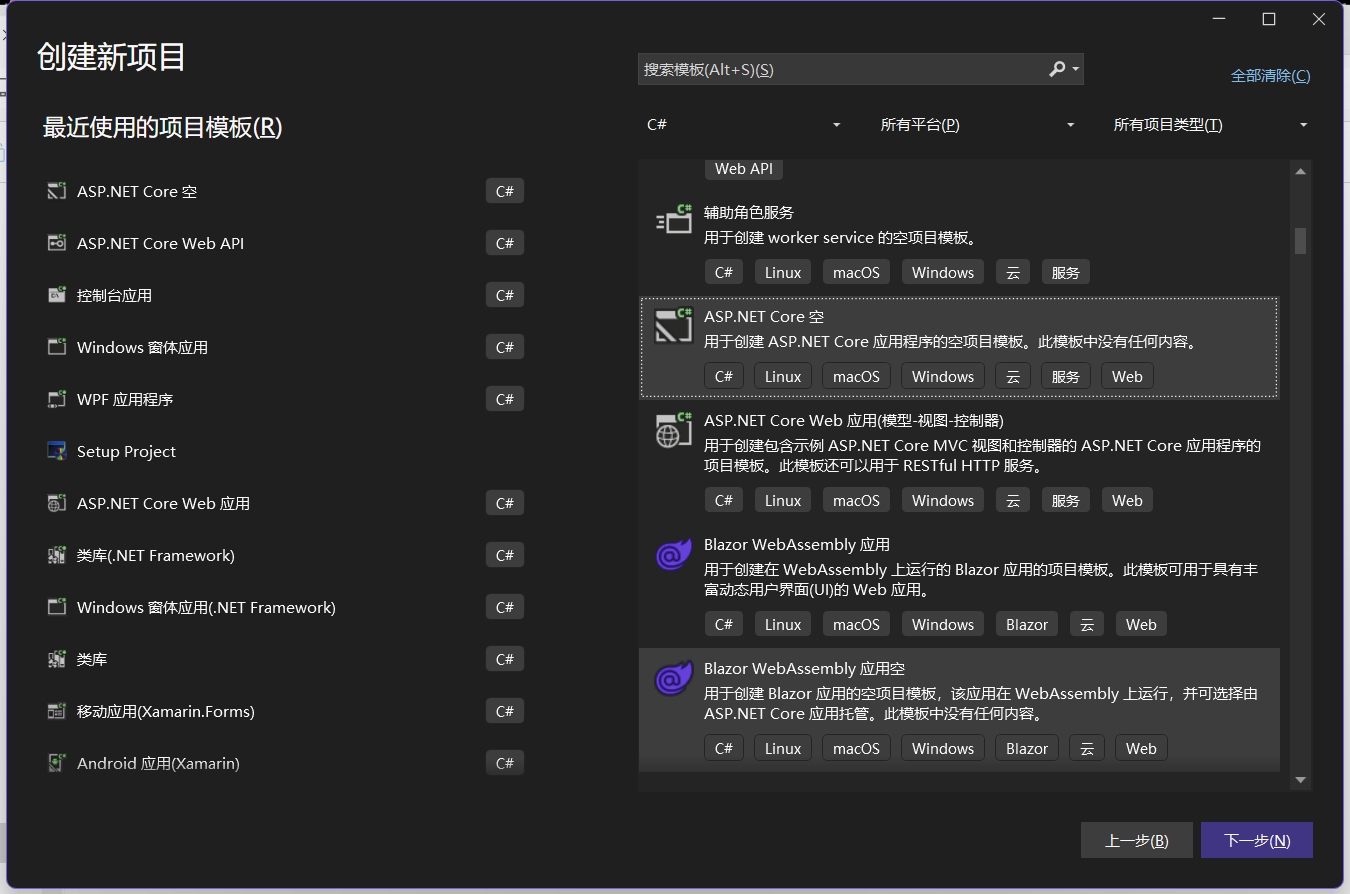
Task: Click the Blazor WebAssembly 应用空 purple icon
Action: tap(673, 678)
